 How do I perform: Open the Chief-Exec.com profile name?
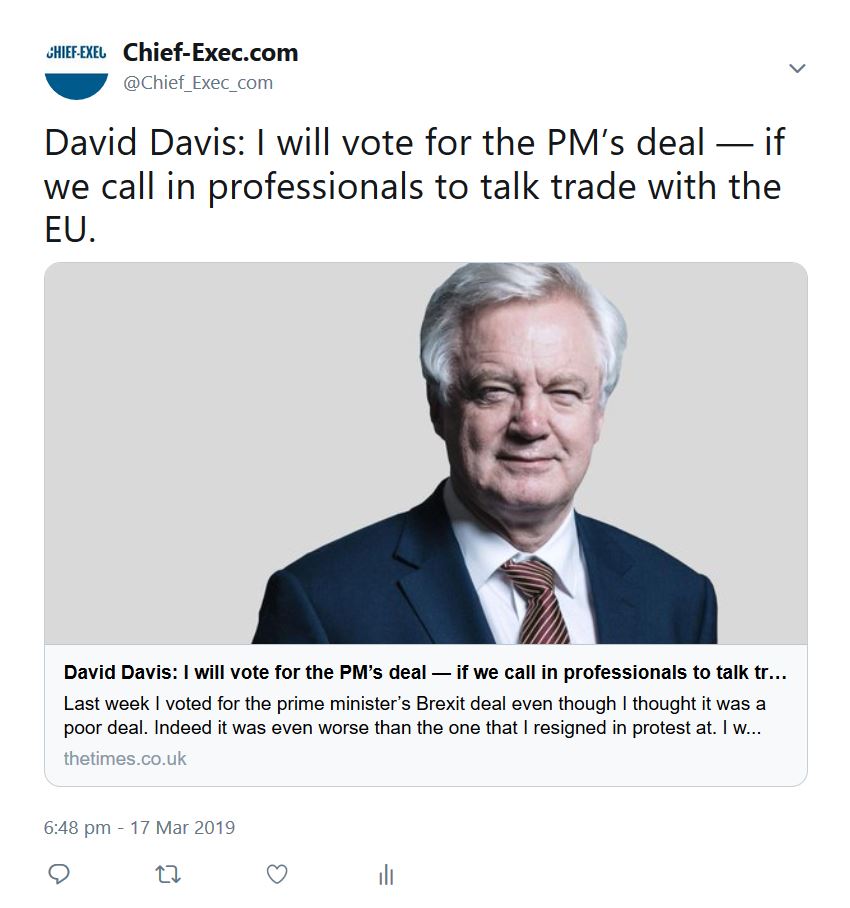click(x=210, y=52)
